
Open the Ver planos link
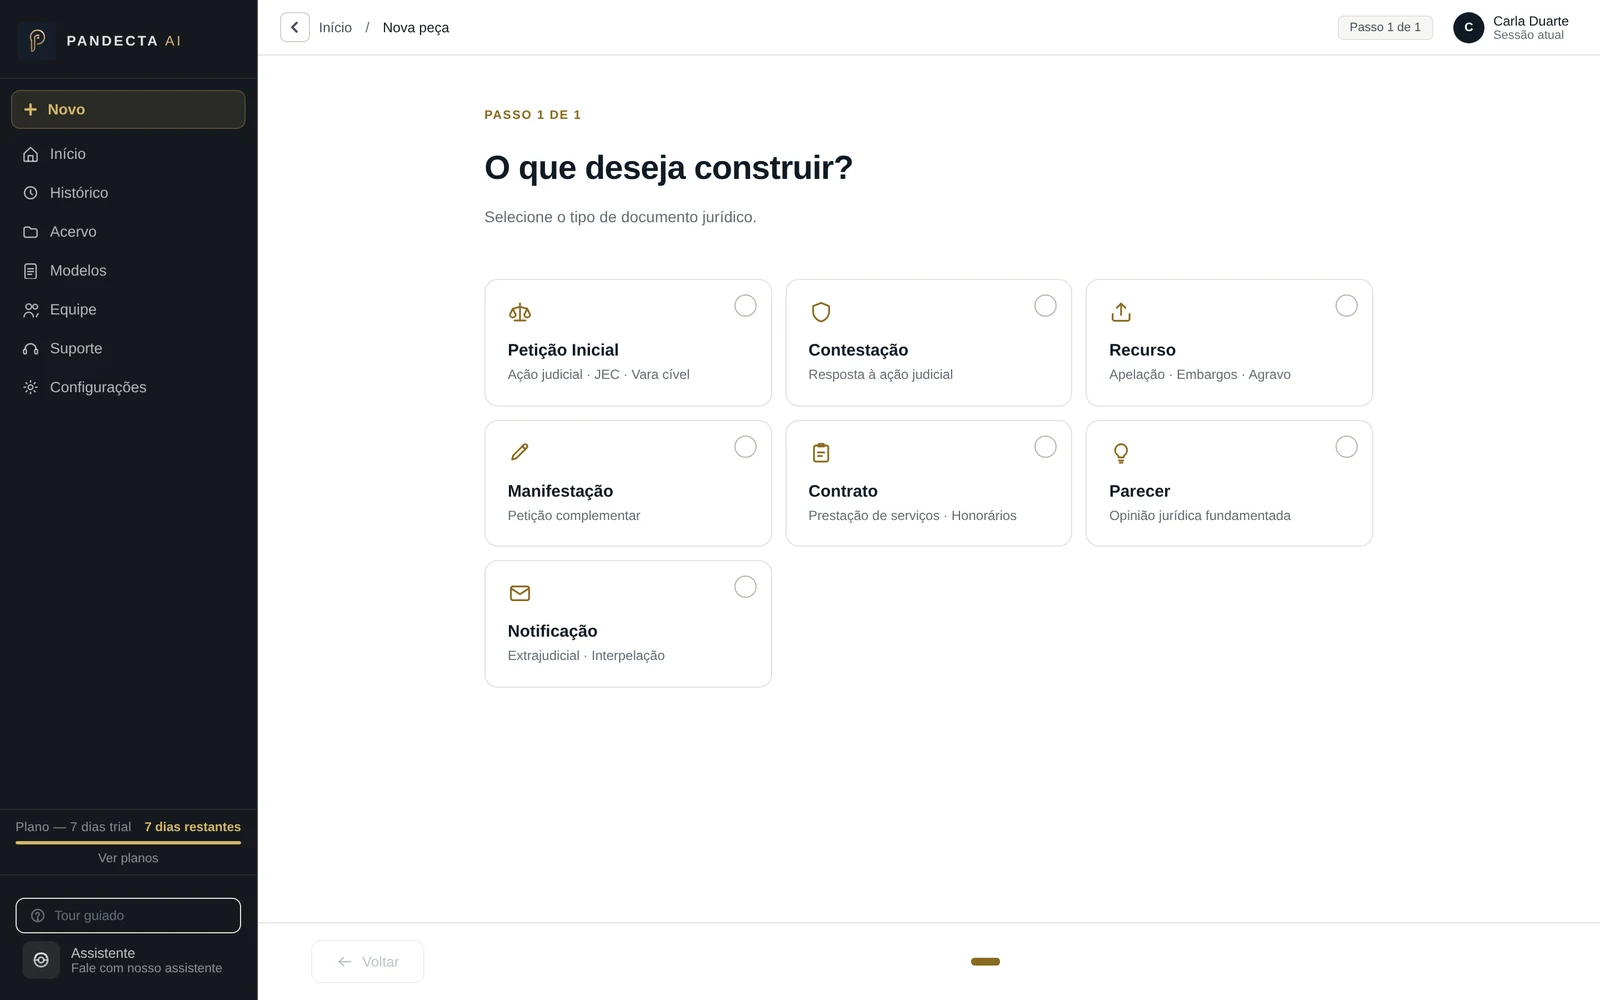[x=128, y=858]
